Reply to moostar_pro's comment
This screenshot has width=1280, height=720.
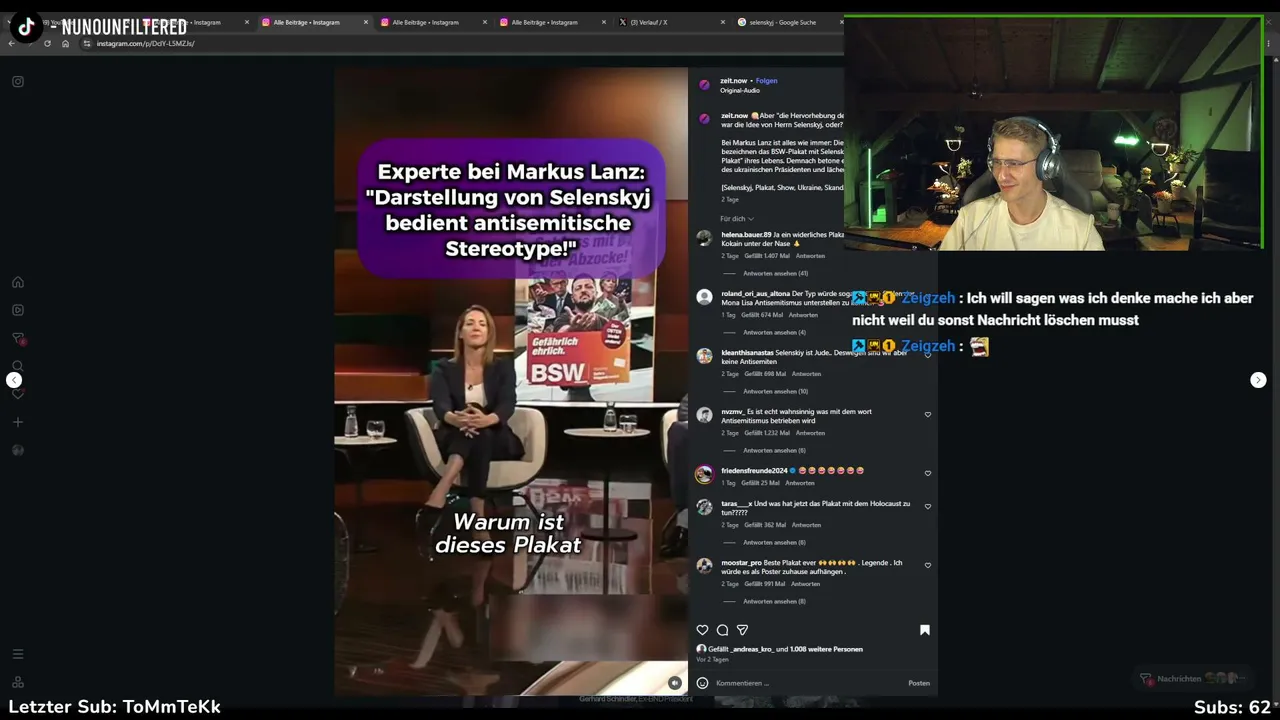[x=805, y=584]
